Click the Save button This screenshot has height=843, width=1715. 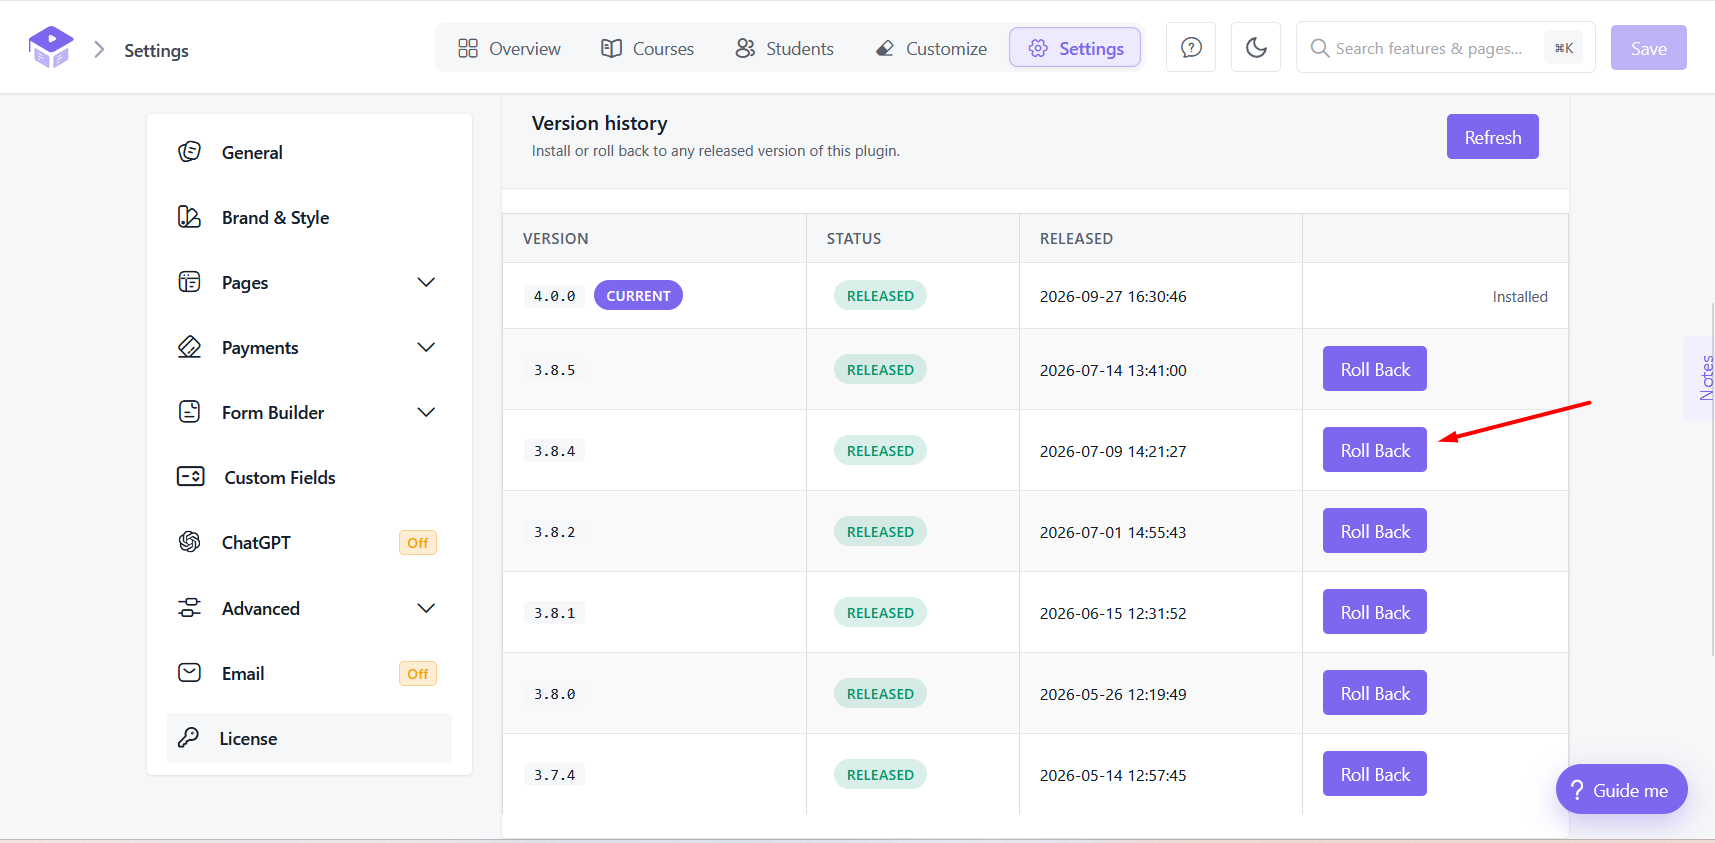click(1649, 48)
